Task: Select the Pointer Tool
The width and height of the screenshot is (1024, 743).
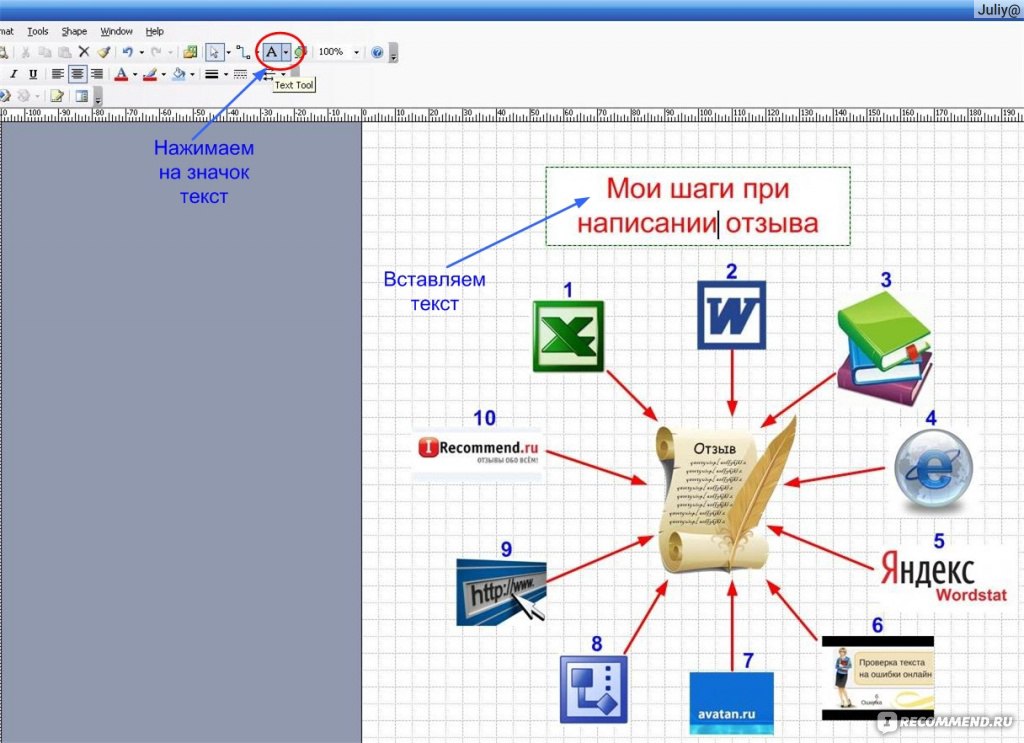Action: (214, 52)
